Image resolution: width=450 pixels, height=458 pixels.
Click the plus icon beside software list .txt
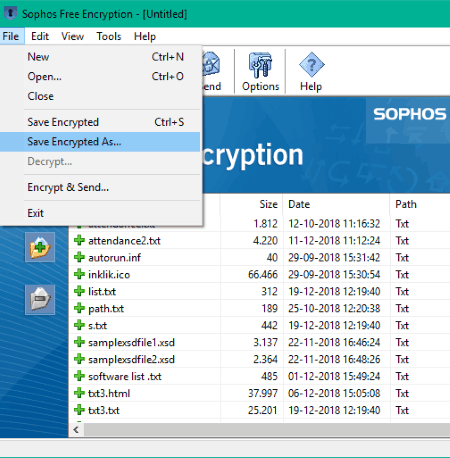coord(79,376)
